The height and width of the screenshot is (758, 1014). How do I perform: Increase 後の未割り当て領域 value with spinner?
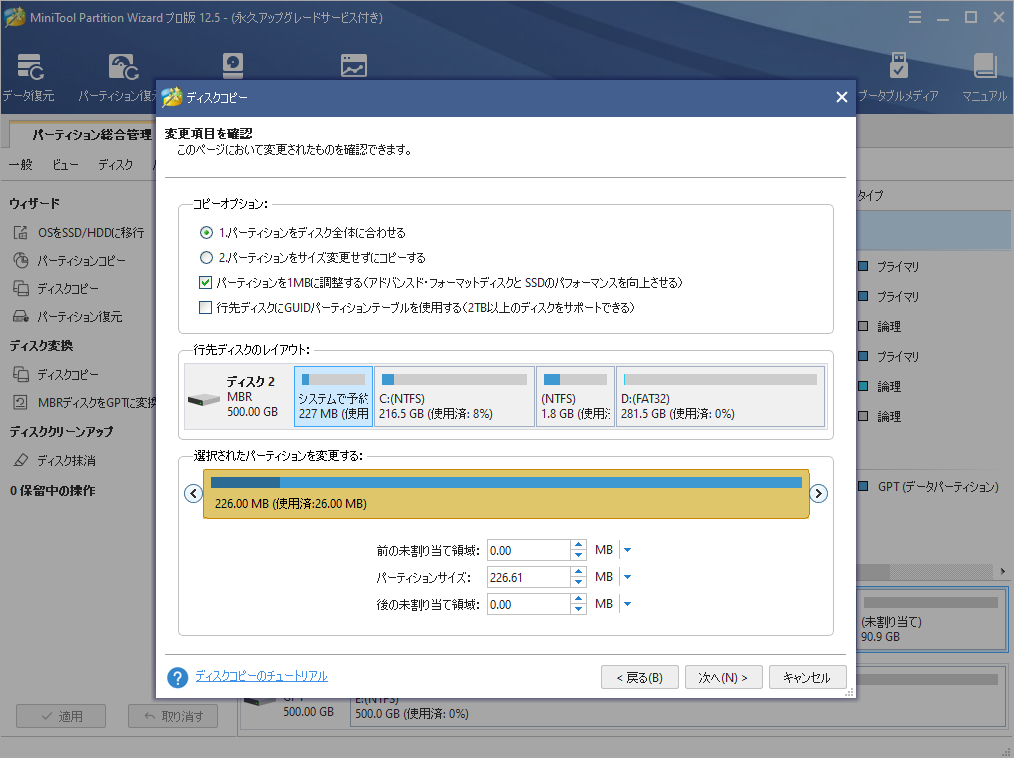click(579, 600)
